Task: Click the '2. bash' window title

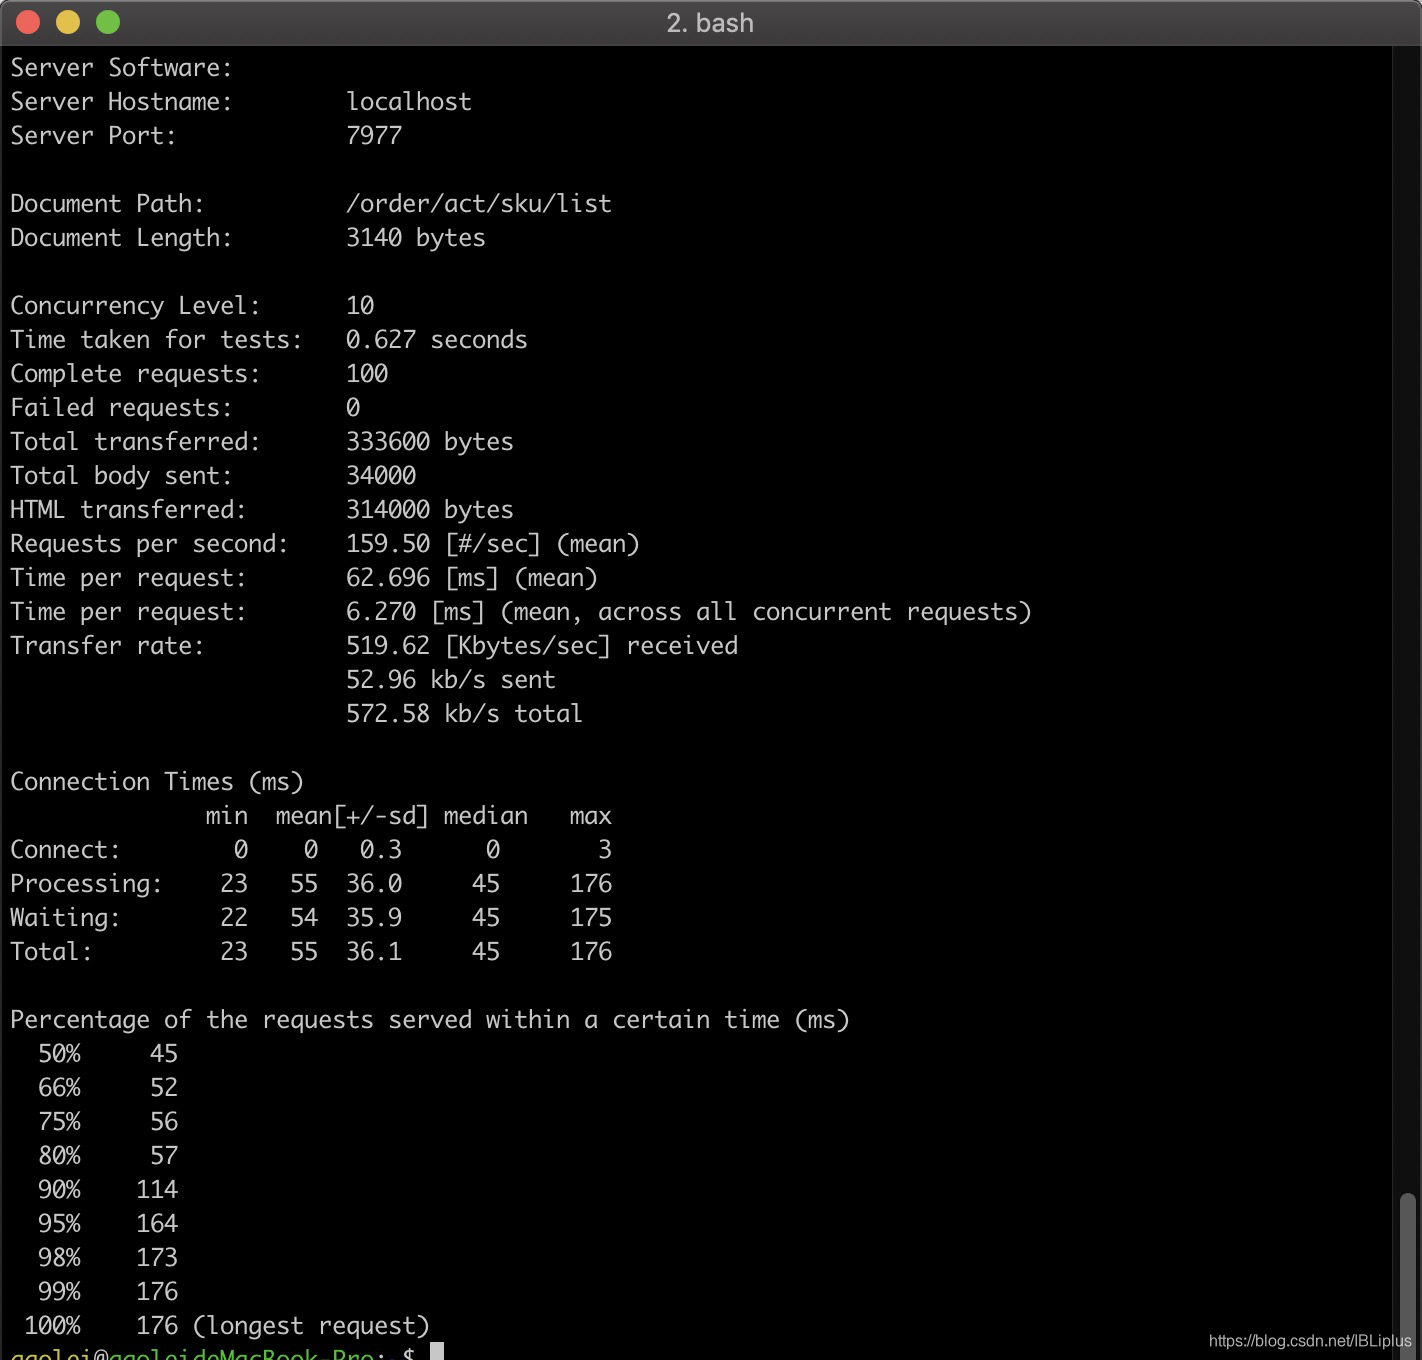Action: coord(711,22)
